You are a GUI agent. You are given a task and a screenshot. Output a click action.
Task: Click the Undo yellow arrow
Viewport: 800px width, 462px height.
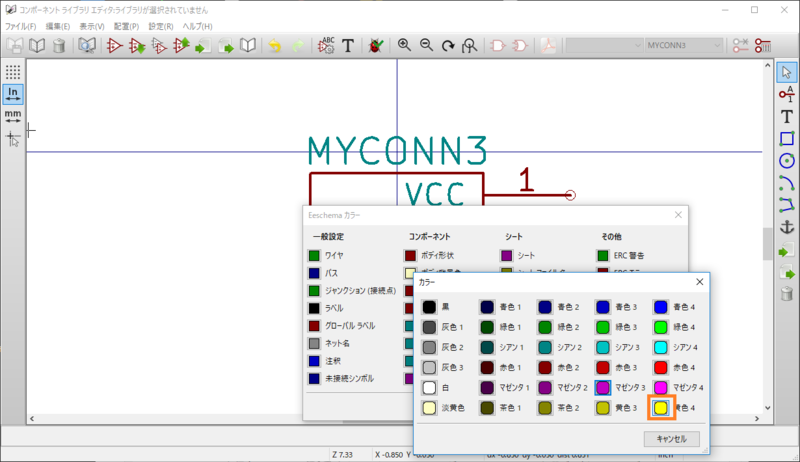click(274, 45)
